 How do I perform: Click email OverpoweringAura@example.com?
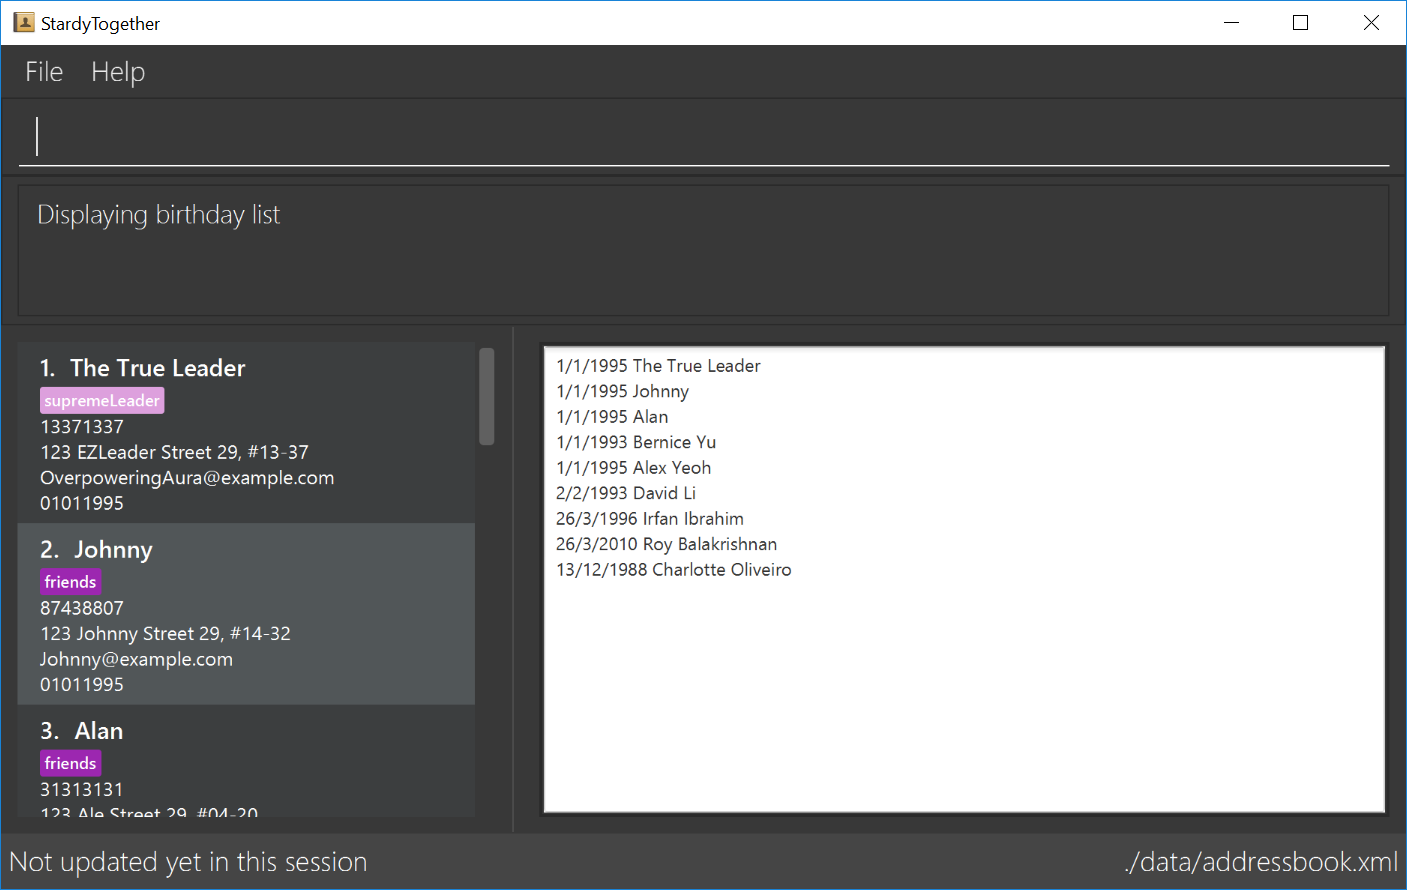click(x=187, y=478)
